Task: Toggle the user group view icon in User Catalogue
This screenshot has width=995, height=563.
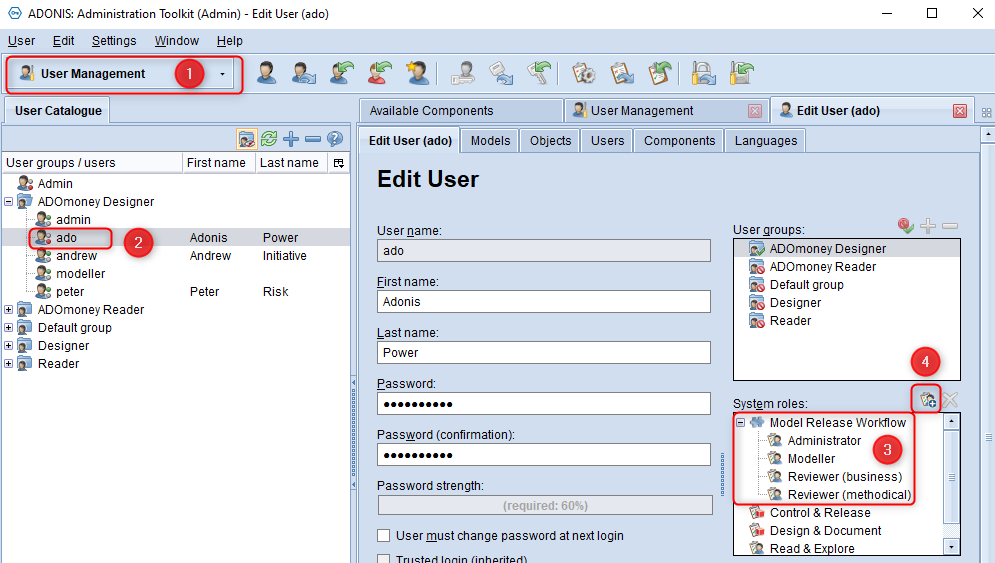Action: 246,138
